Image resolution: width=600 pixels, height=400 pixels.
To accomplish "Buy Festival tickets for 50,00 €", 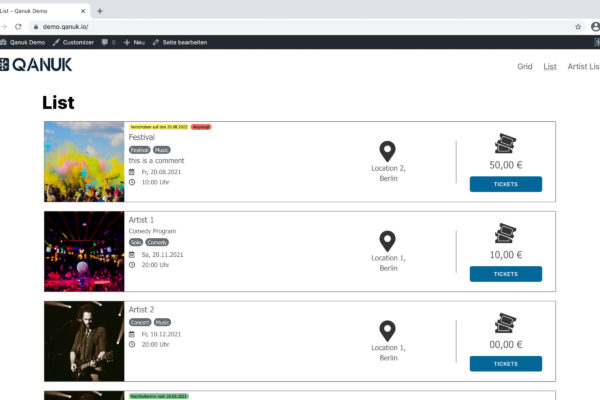I will tap(505, 184).
